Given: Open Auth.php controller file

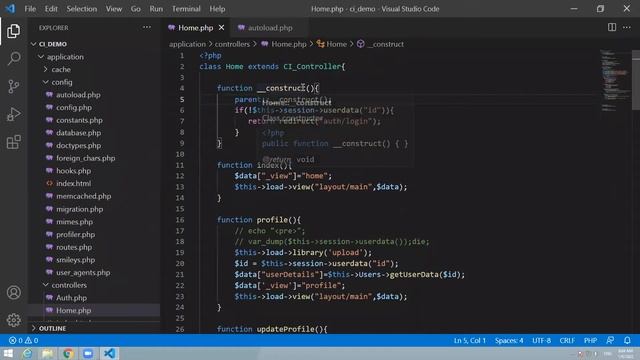Looking at the screenshot, I should pyautogui.click(x=71, y=298).
